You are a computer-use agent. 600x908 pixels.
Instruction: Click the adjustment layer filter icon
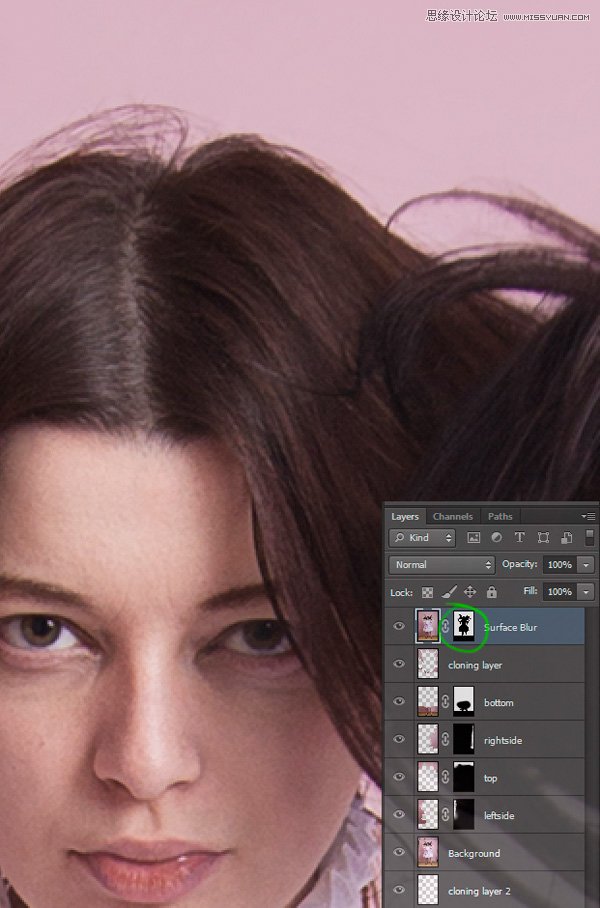click(497, 538)
